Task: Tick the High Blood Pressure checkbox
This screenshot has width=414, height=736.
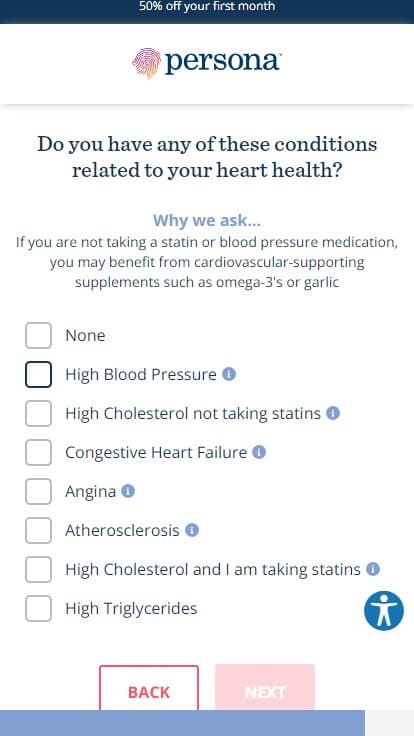Action: pos(38,375)
